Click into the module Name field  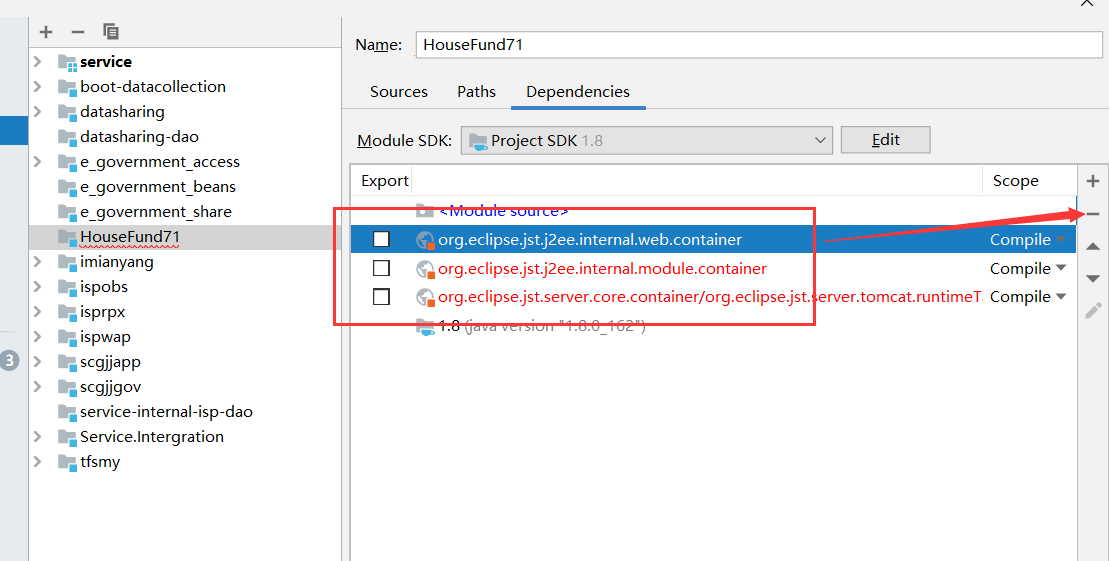(758, 45)
